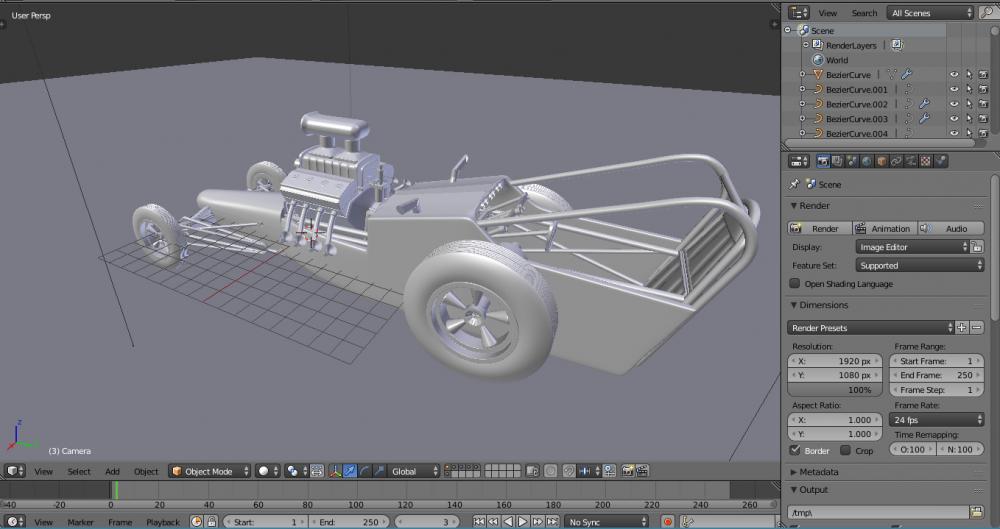The width and height of the screenshot is (1000, 529).
Task: Open the Render properties camera tab
Action: [823, 161]
